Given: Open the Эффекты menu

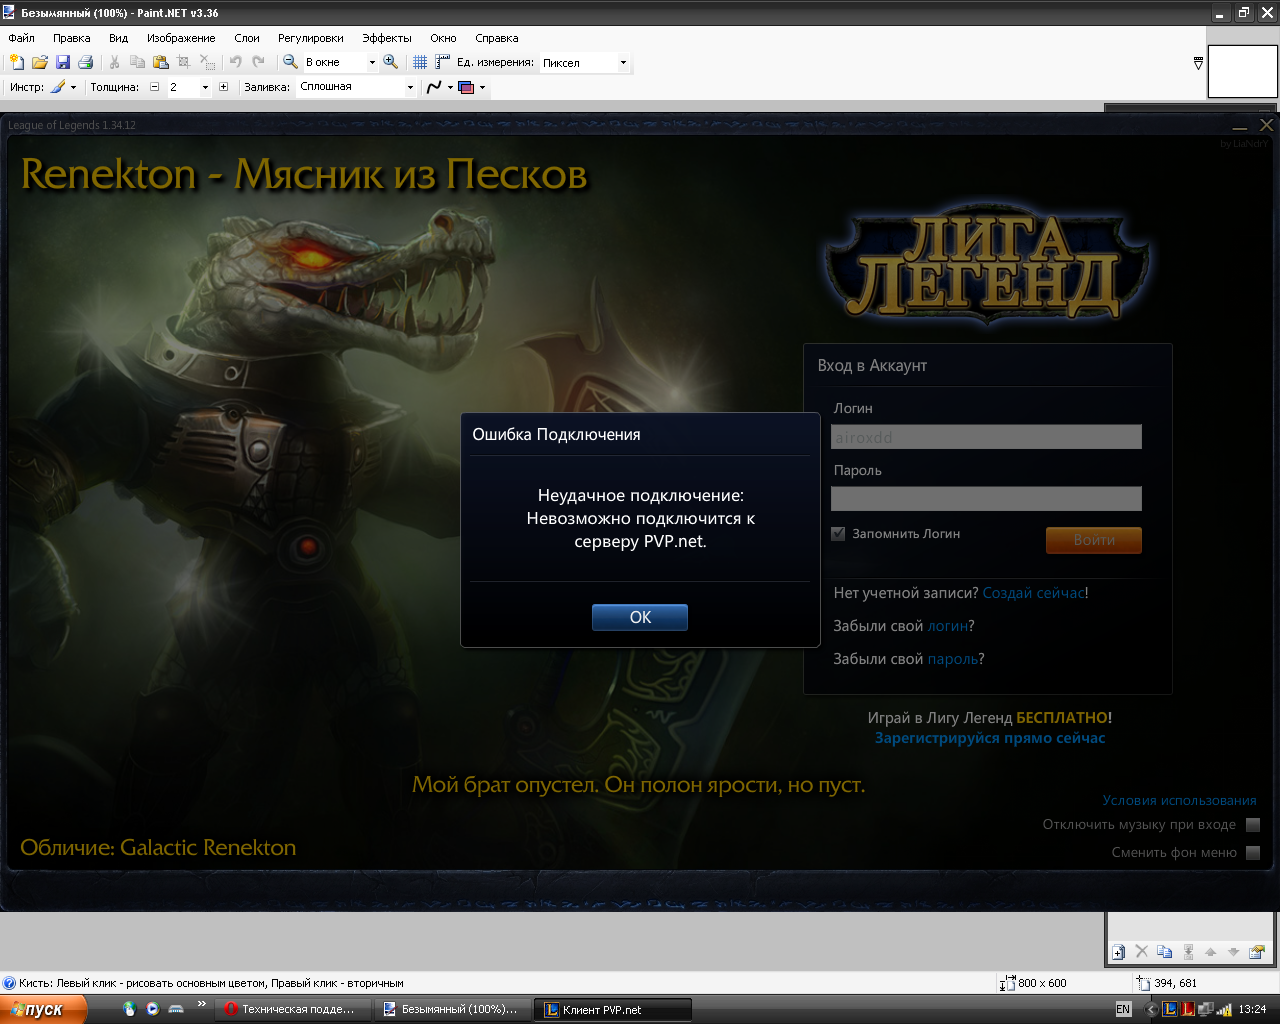Looking at the screenshot, I should click(x=387, y=38).
